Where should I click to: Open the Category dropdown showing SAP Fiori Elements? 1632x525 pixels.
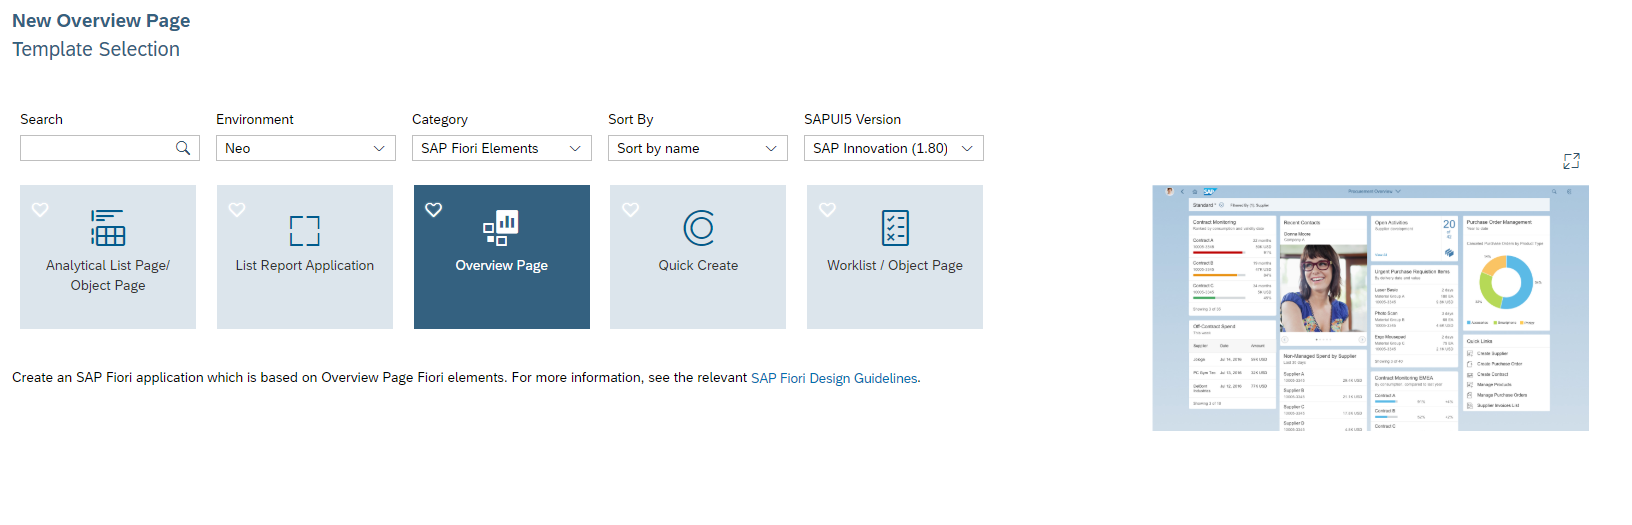coord(502,148)
